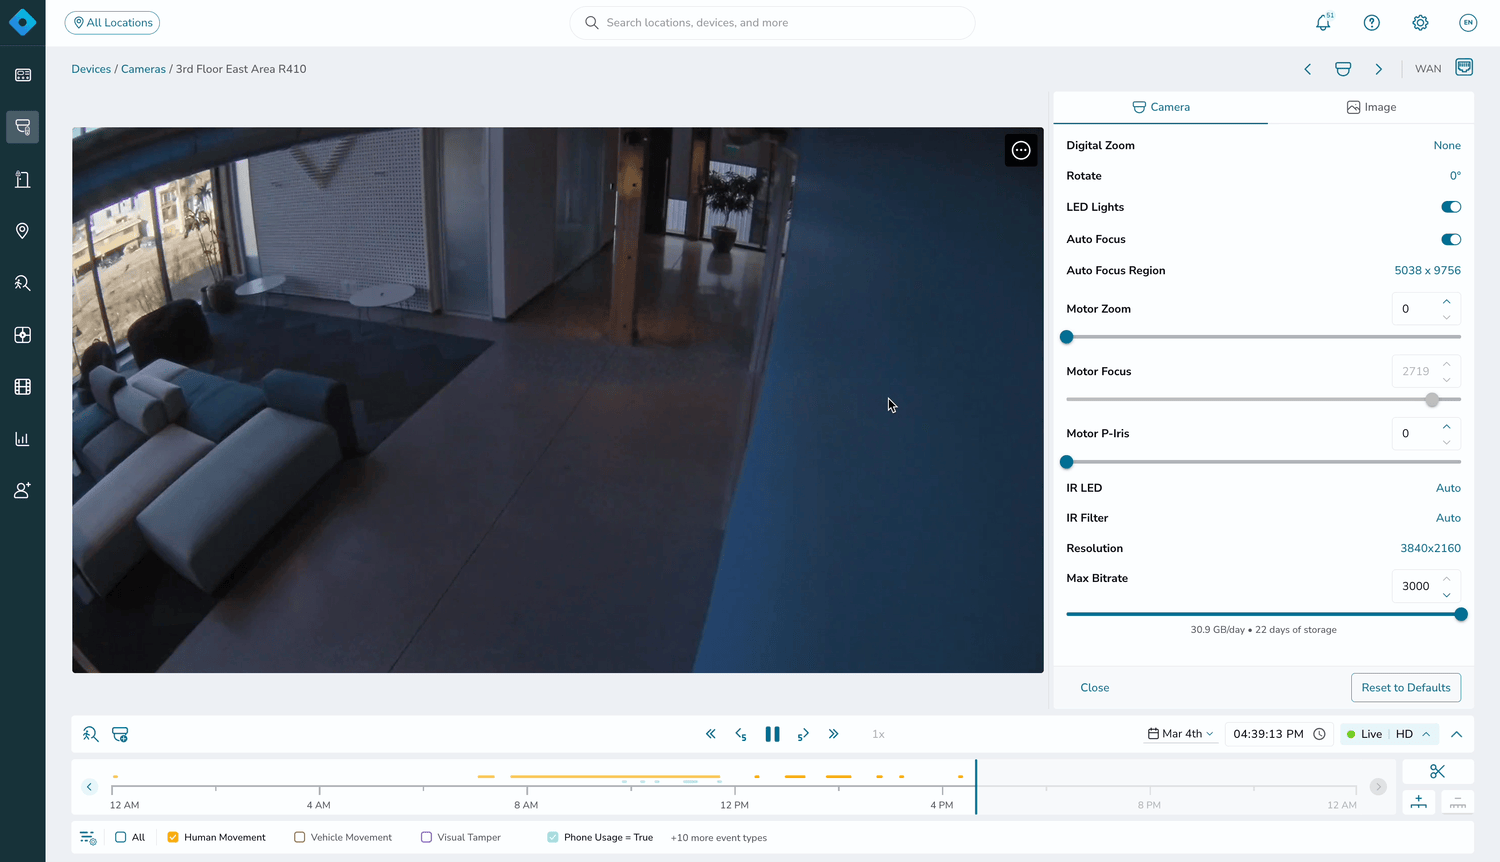Uncheck Phone Usage = True checkbox

553,837
